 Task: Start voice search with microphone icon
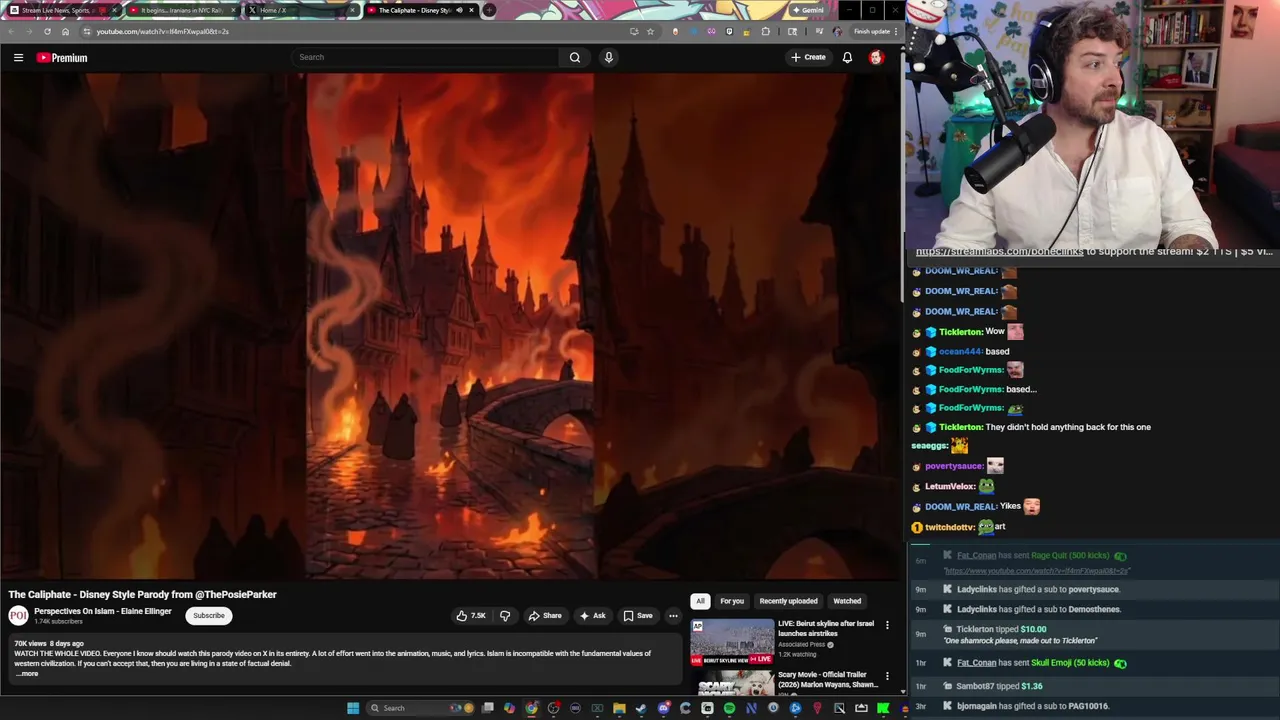(x=608, y=57)
